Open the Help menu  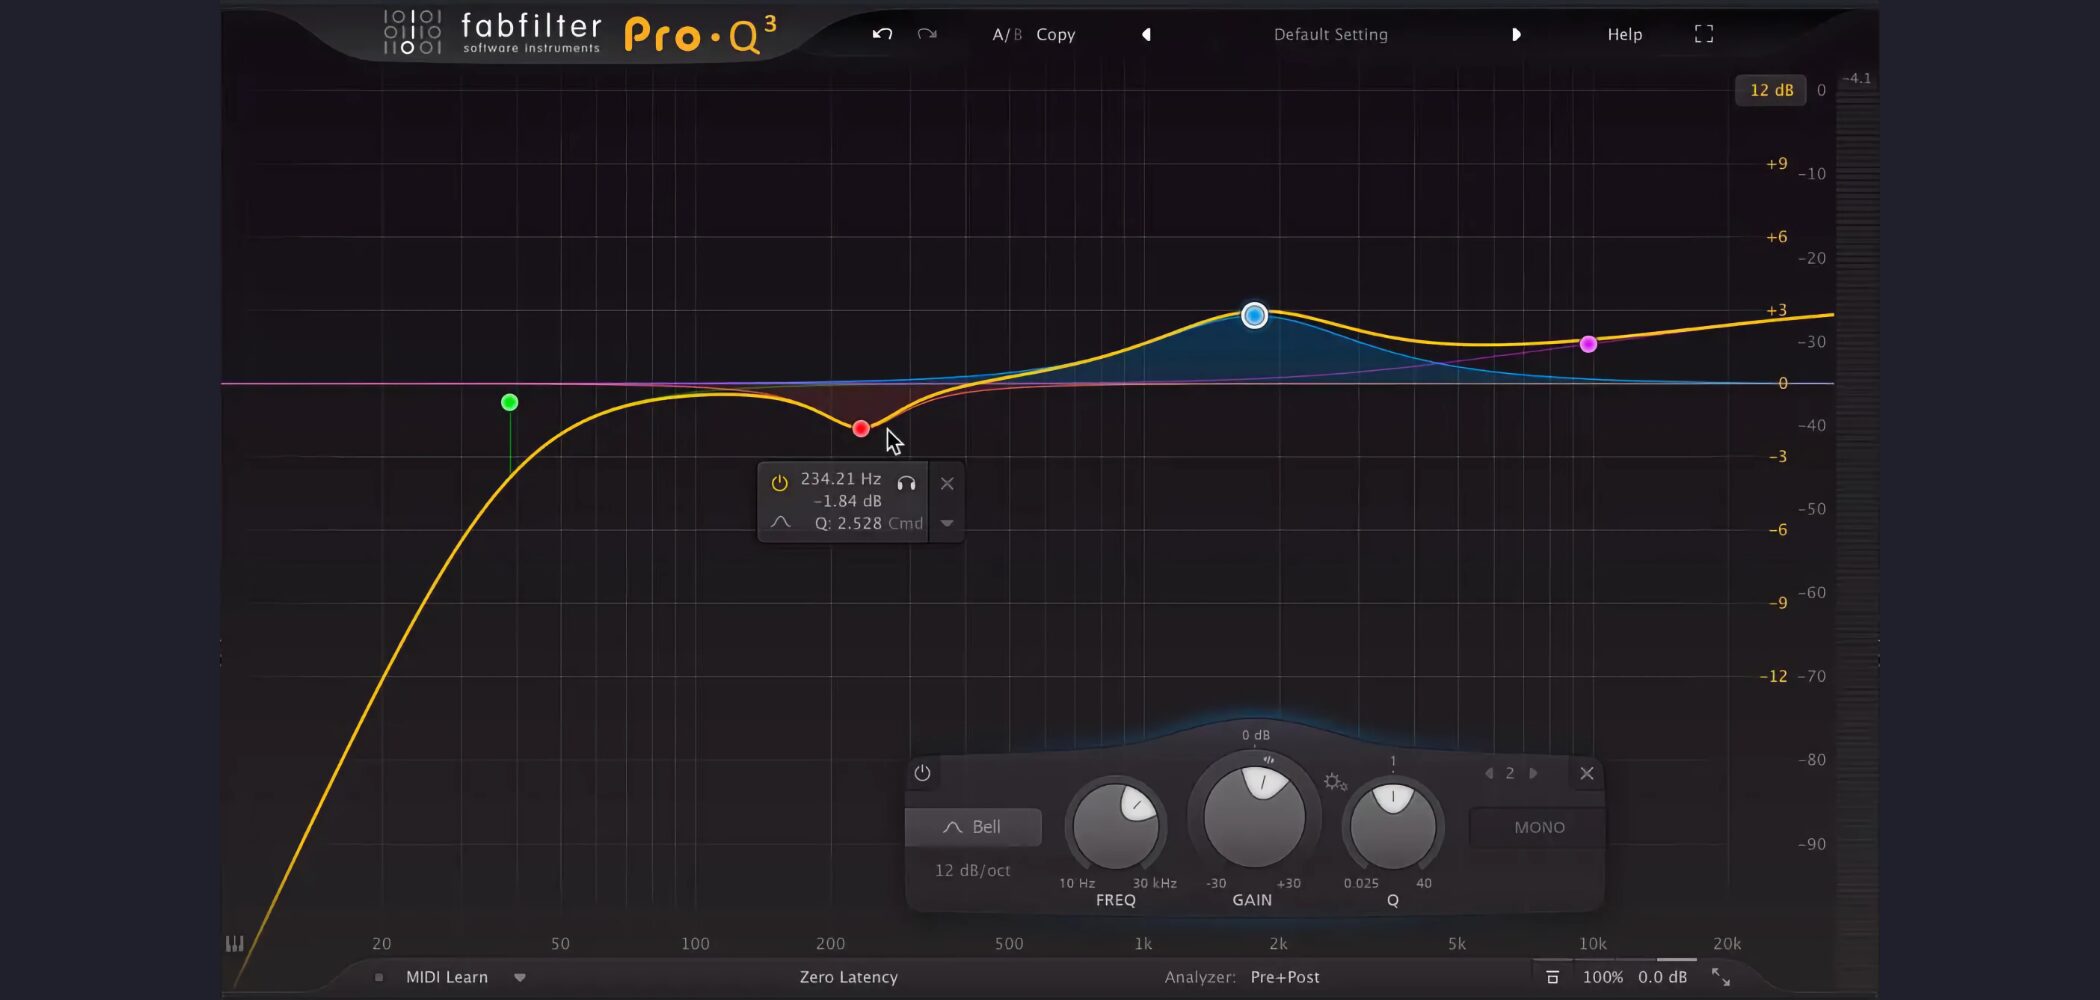[x=1624, y=34]
